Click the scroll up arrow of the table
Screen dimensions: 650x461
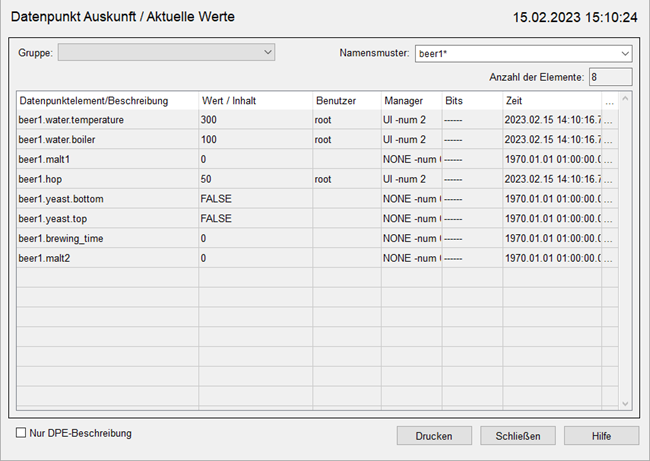click(x=626, y=99)
